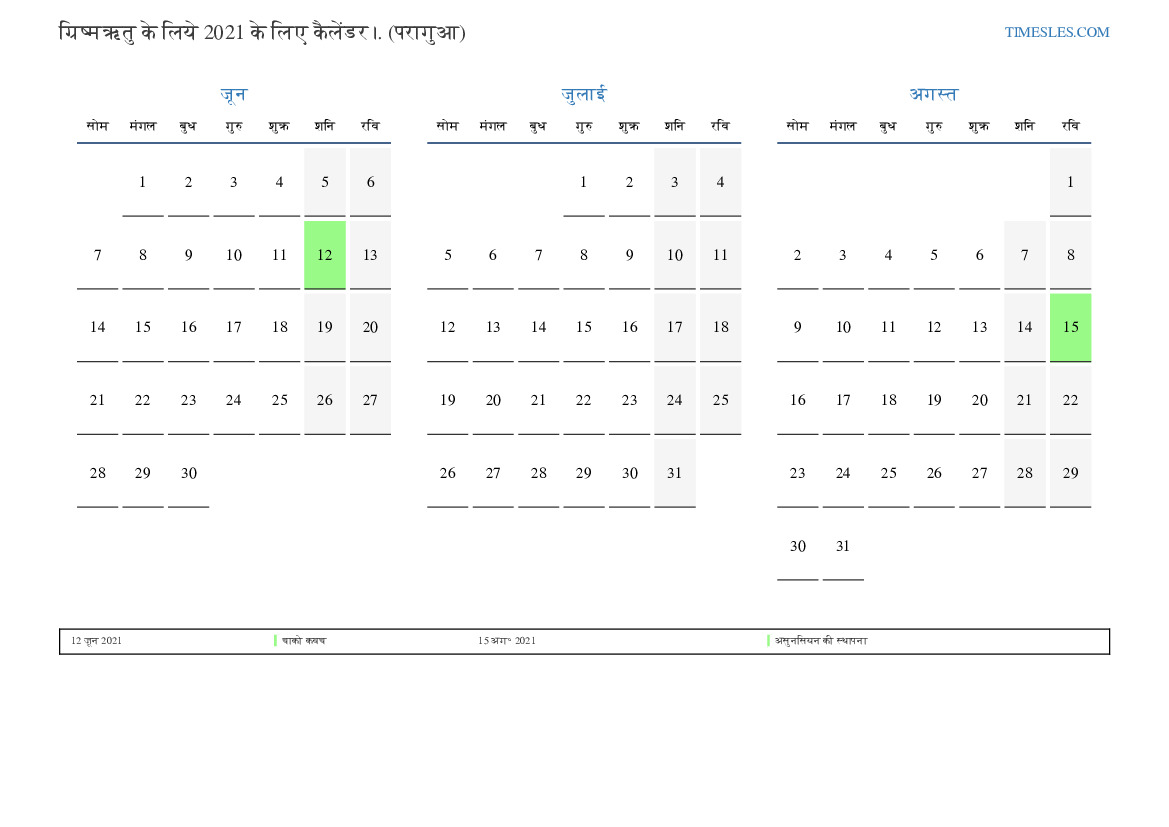Click the असुनसियन की स्थापना holiday label

tap(822, 641)
